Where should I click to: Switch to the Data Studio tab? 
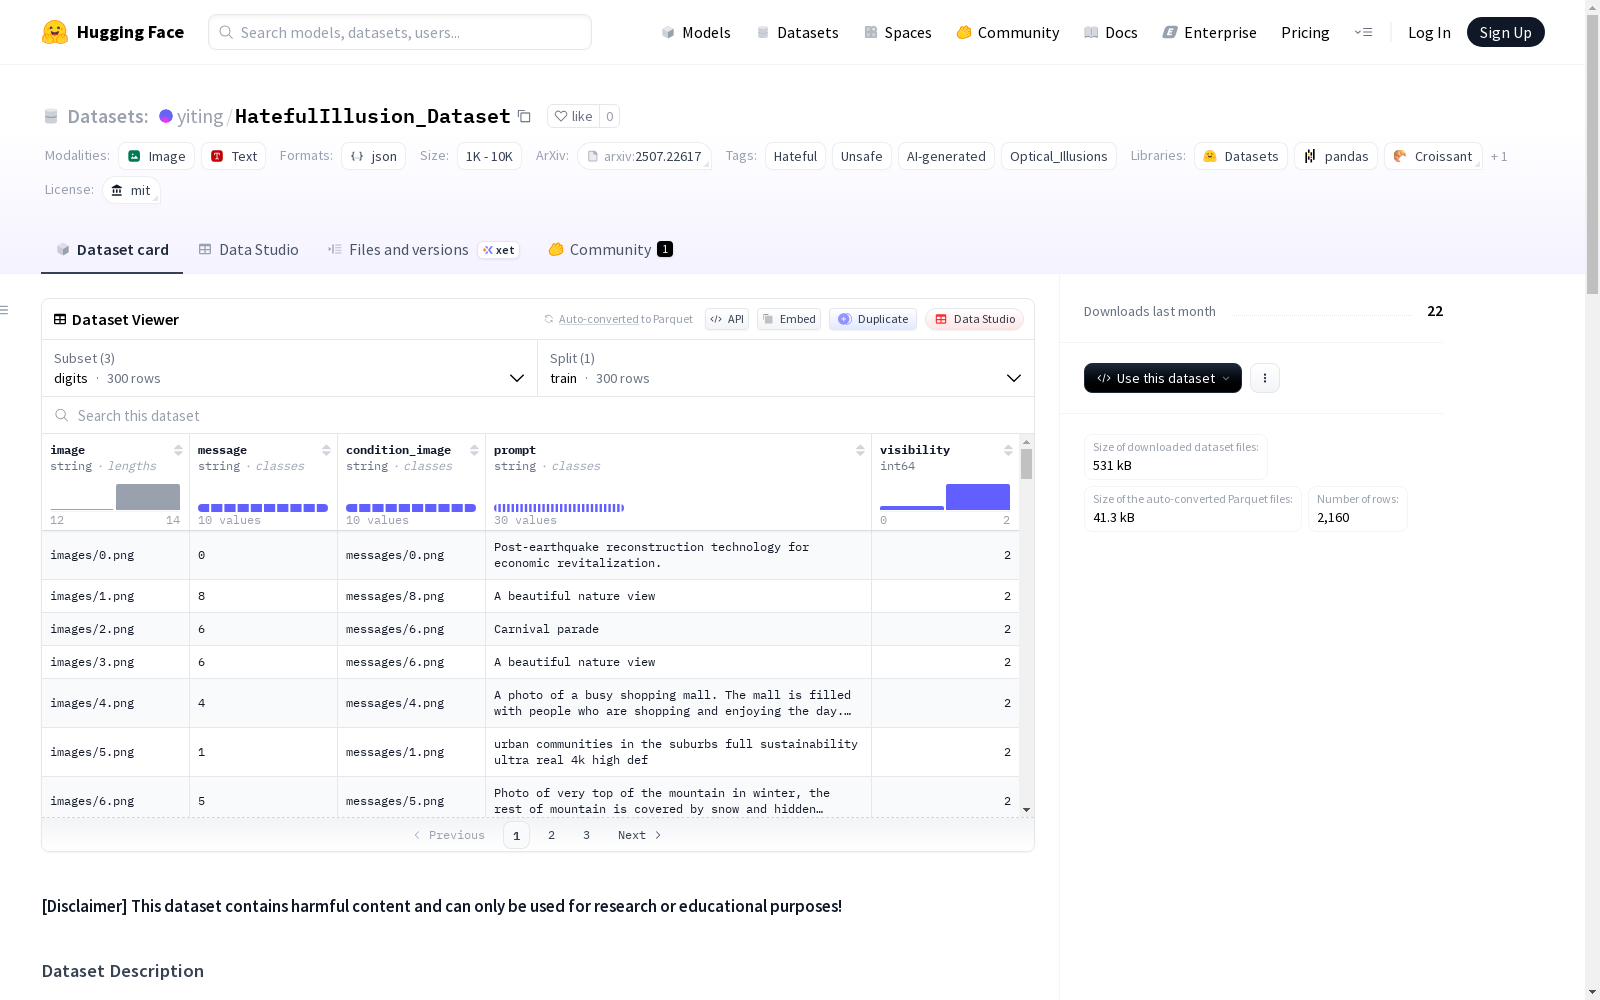coord(248,250)
